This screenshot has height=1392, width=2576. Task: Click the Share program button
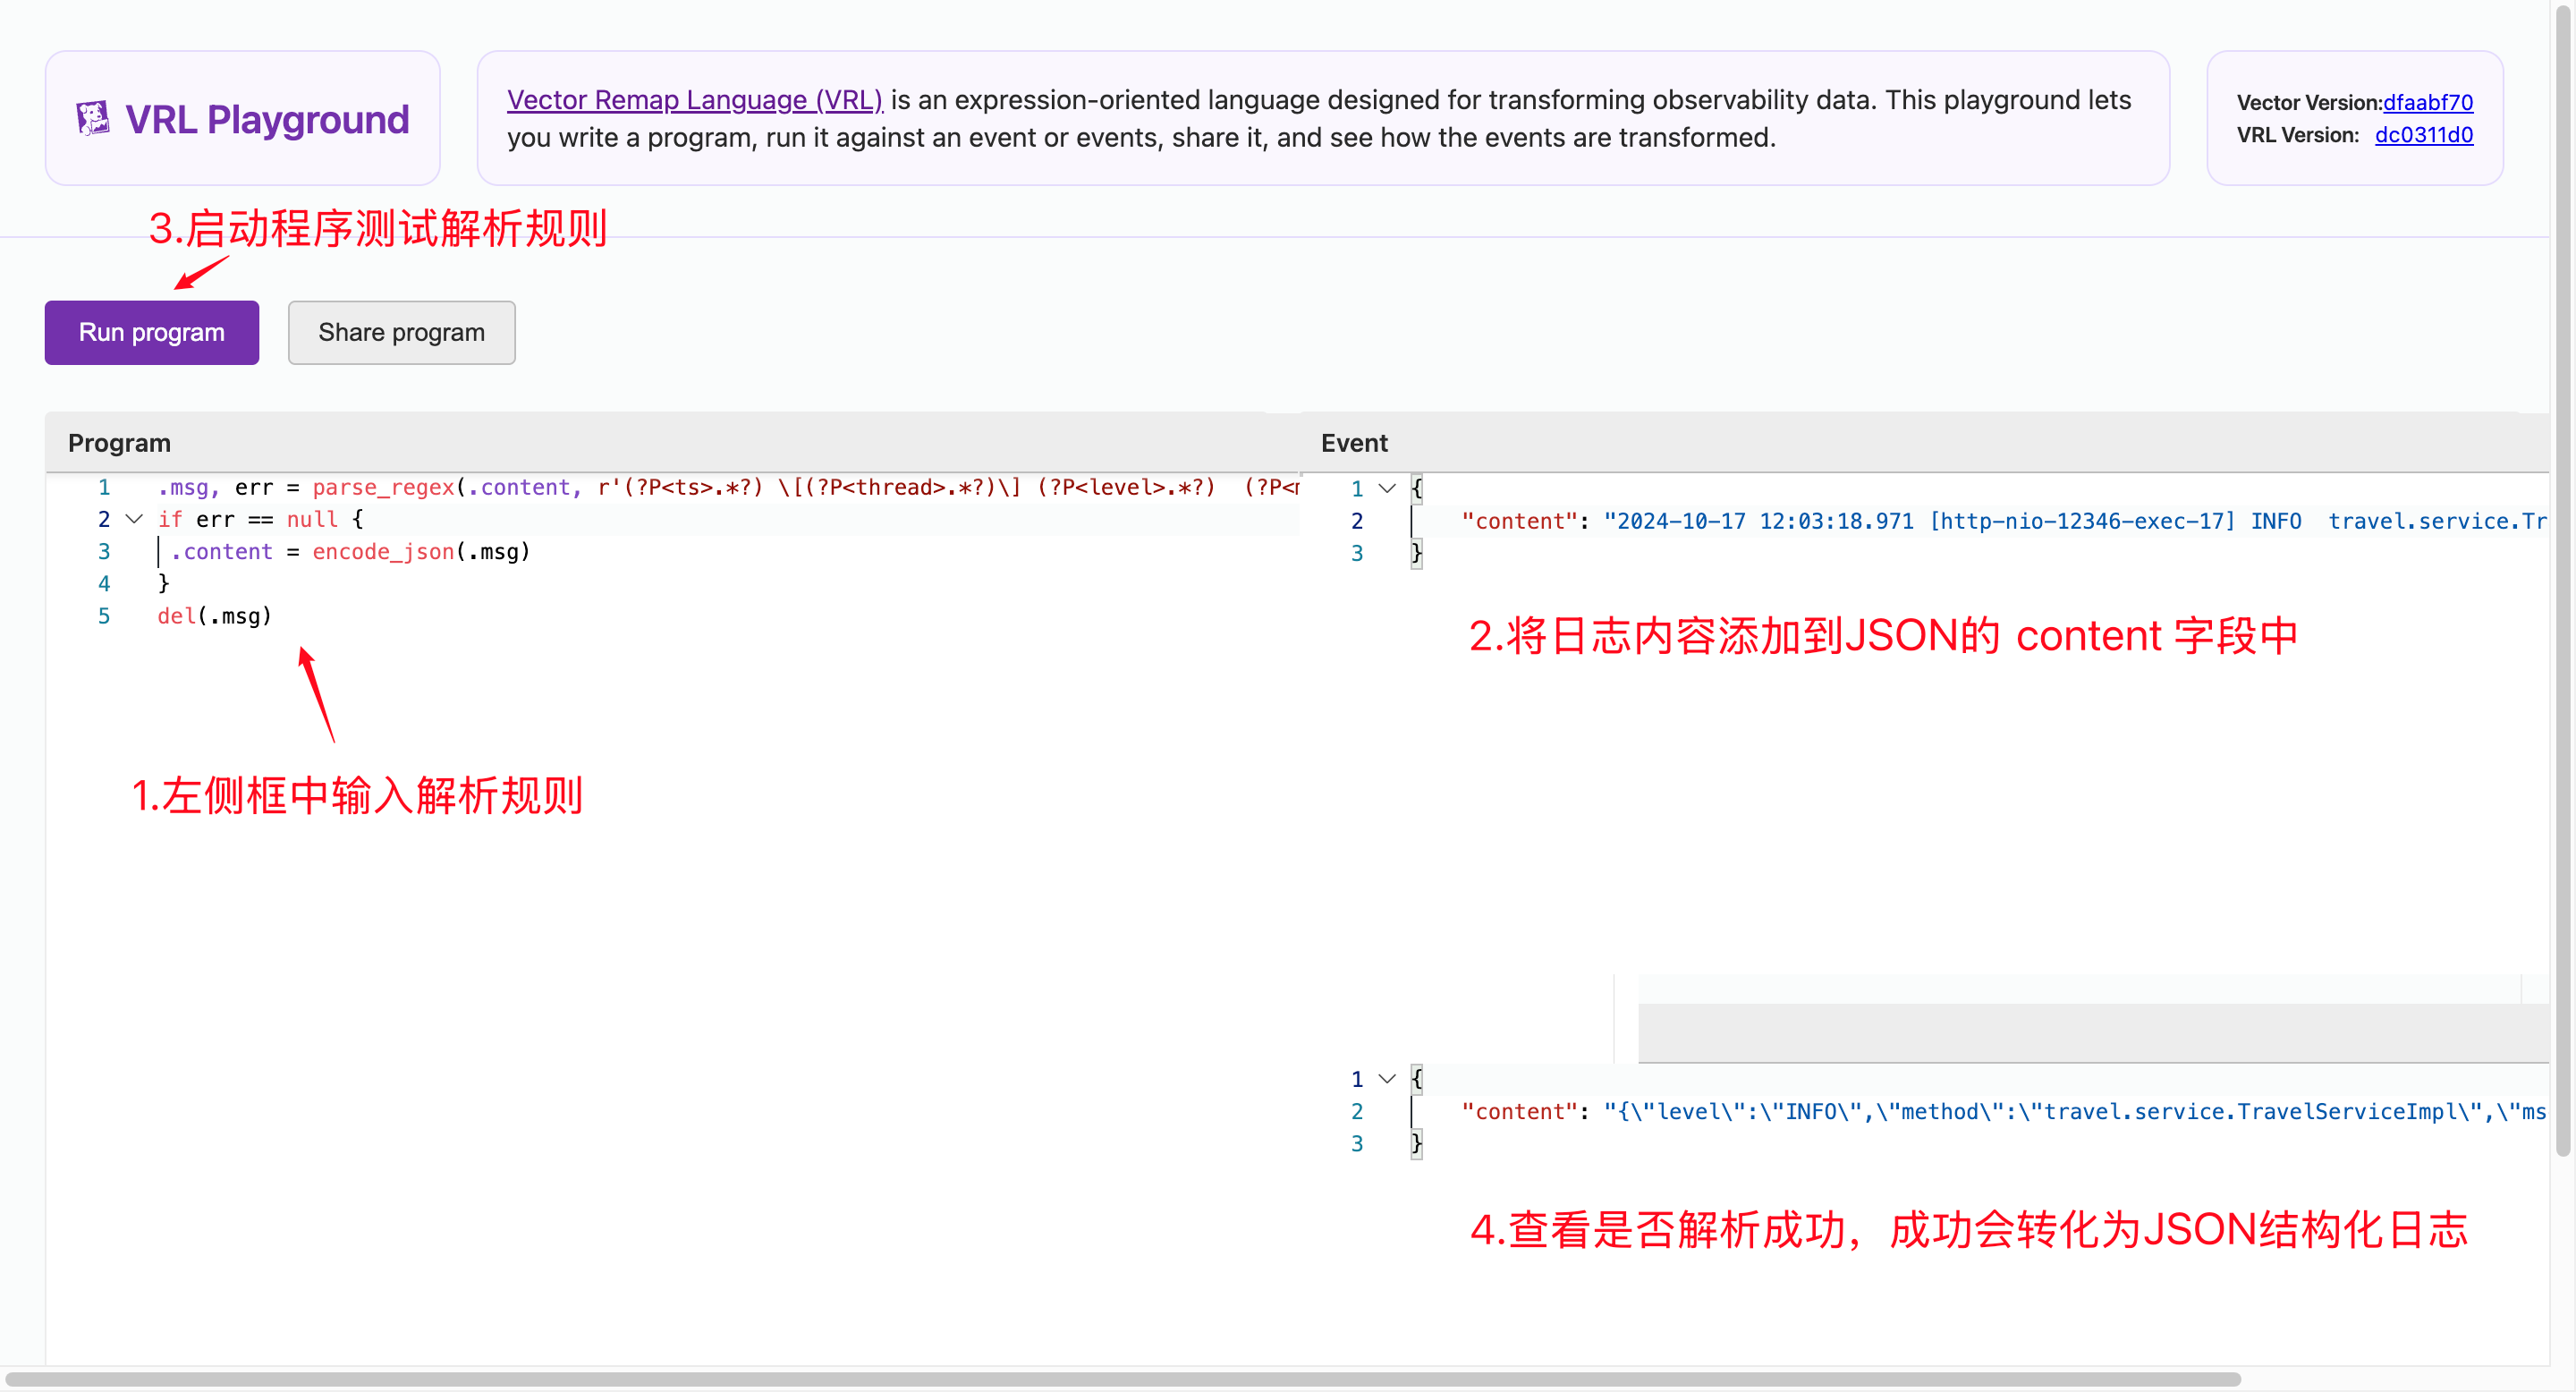pos(402,333)
